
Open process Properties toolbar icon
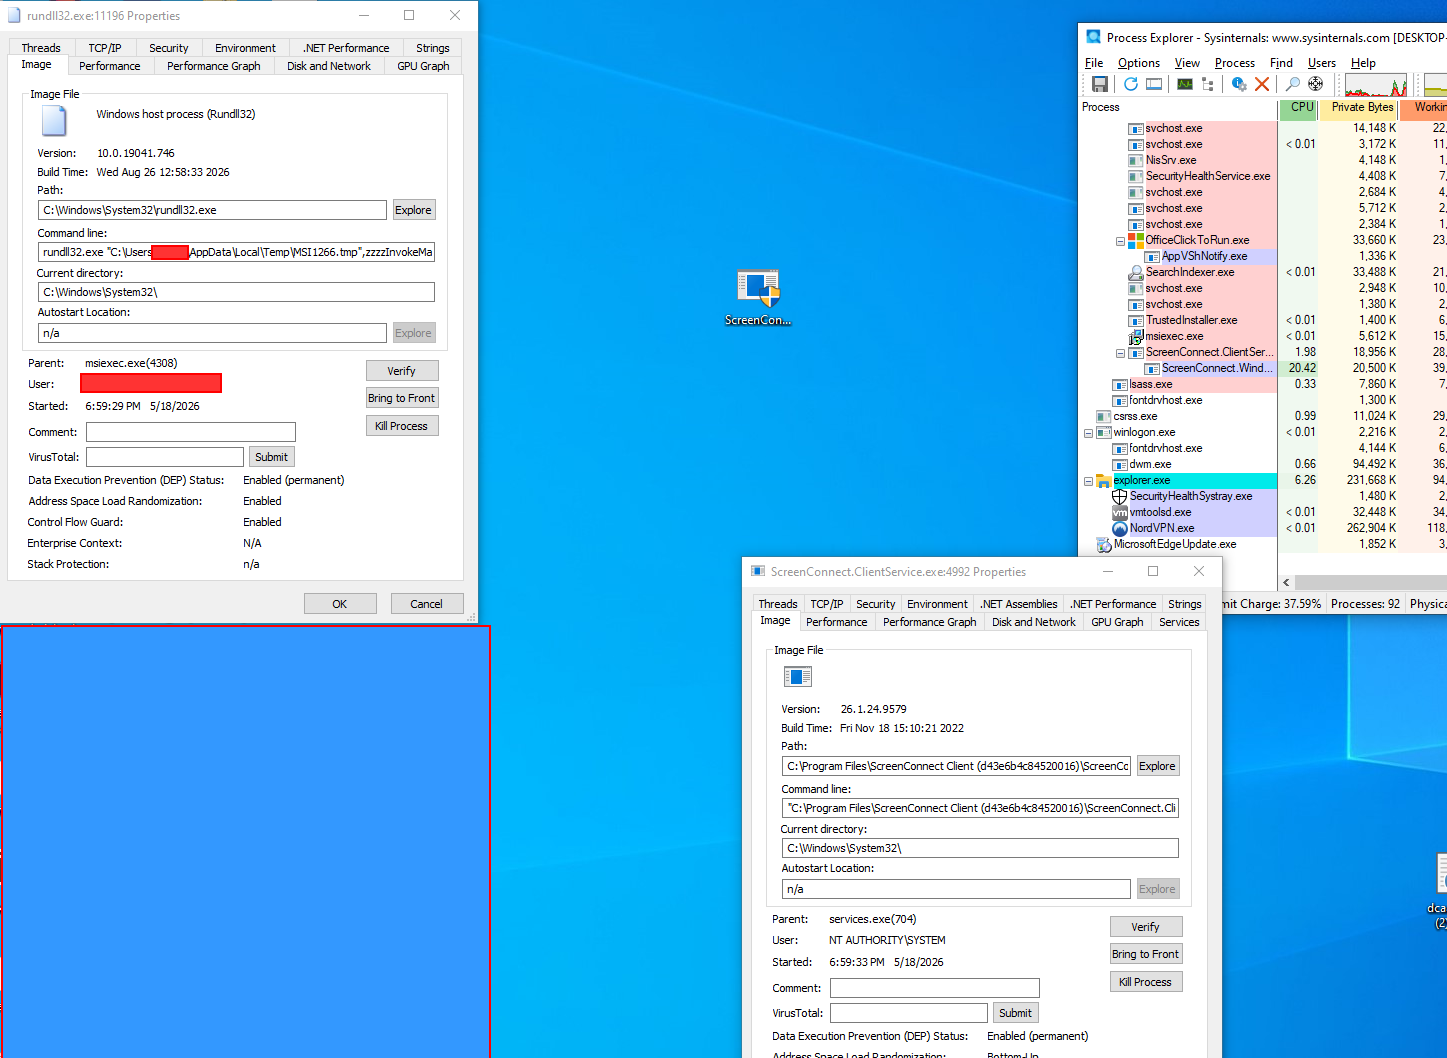tap(1239, 84)
